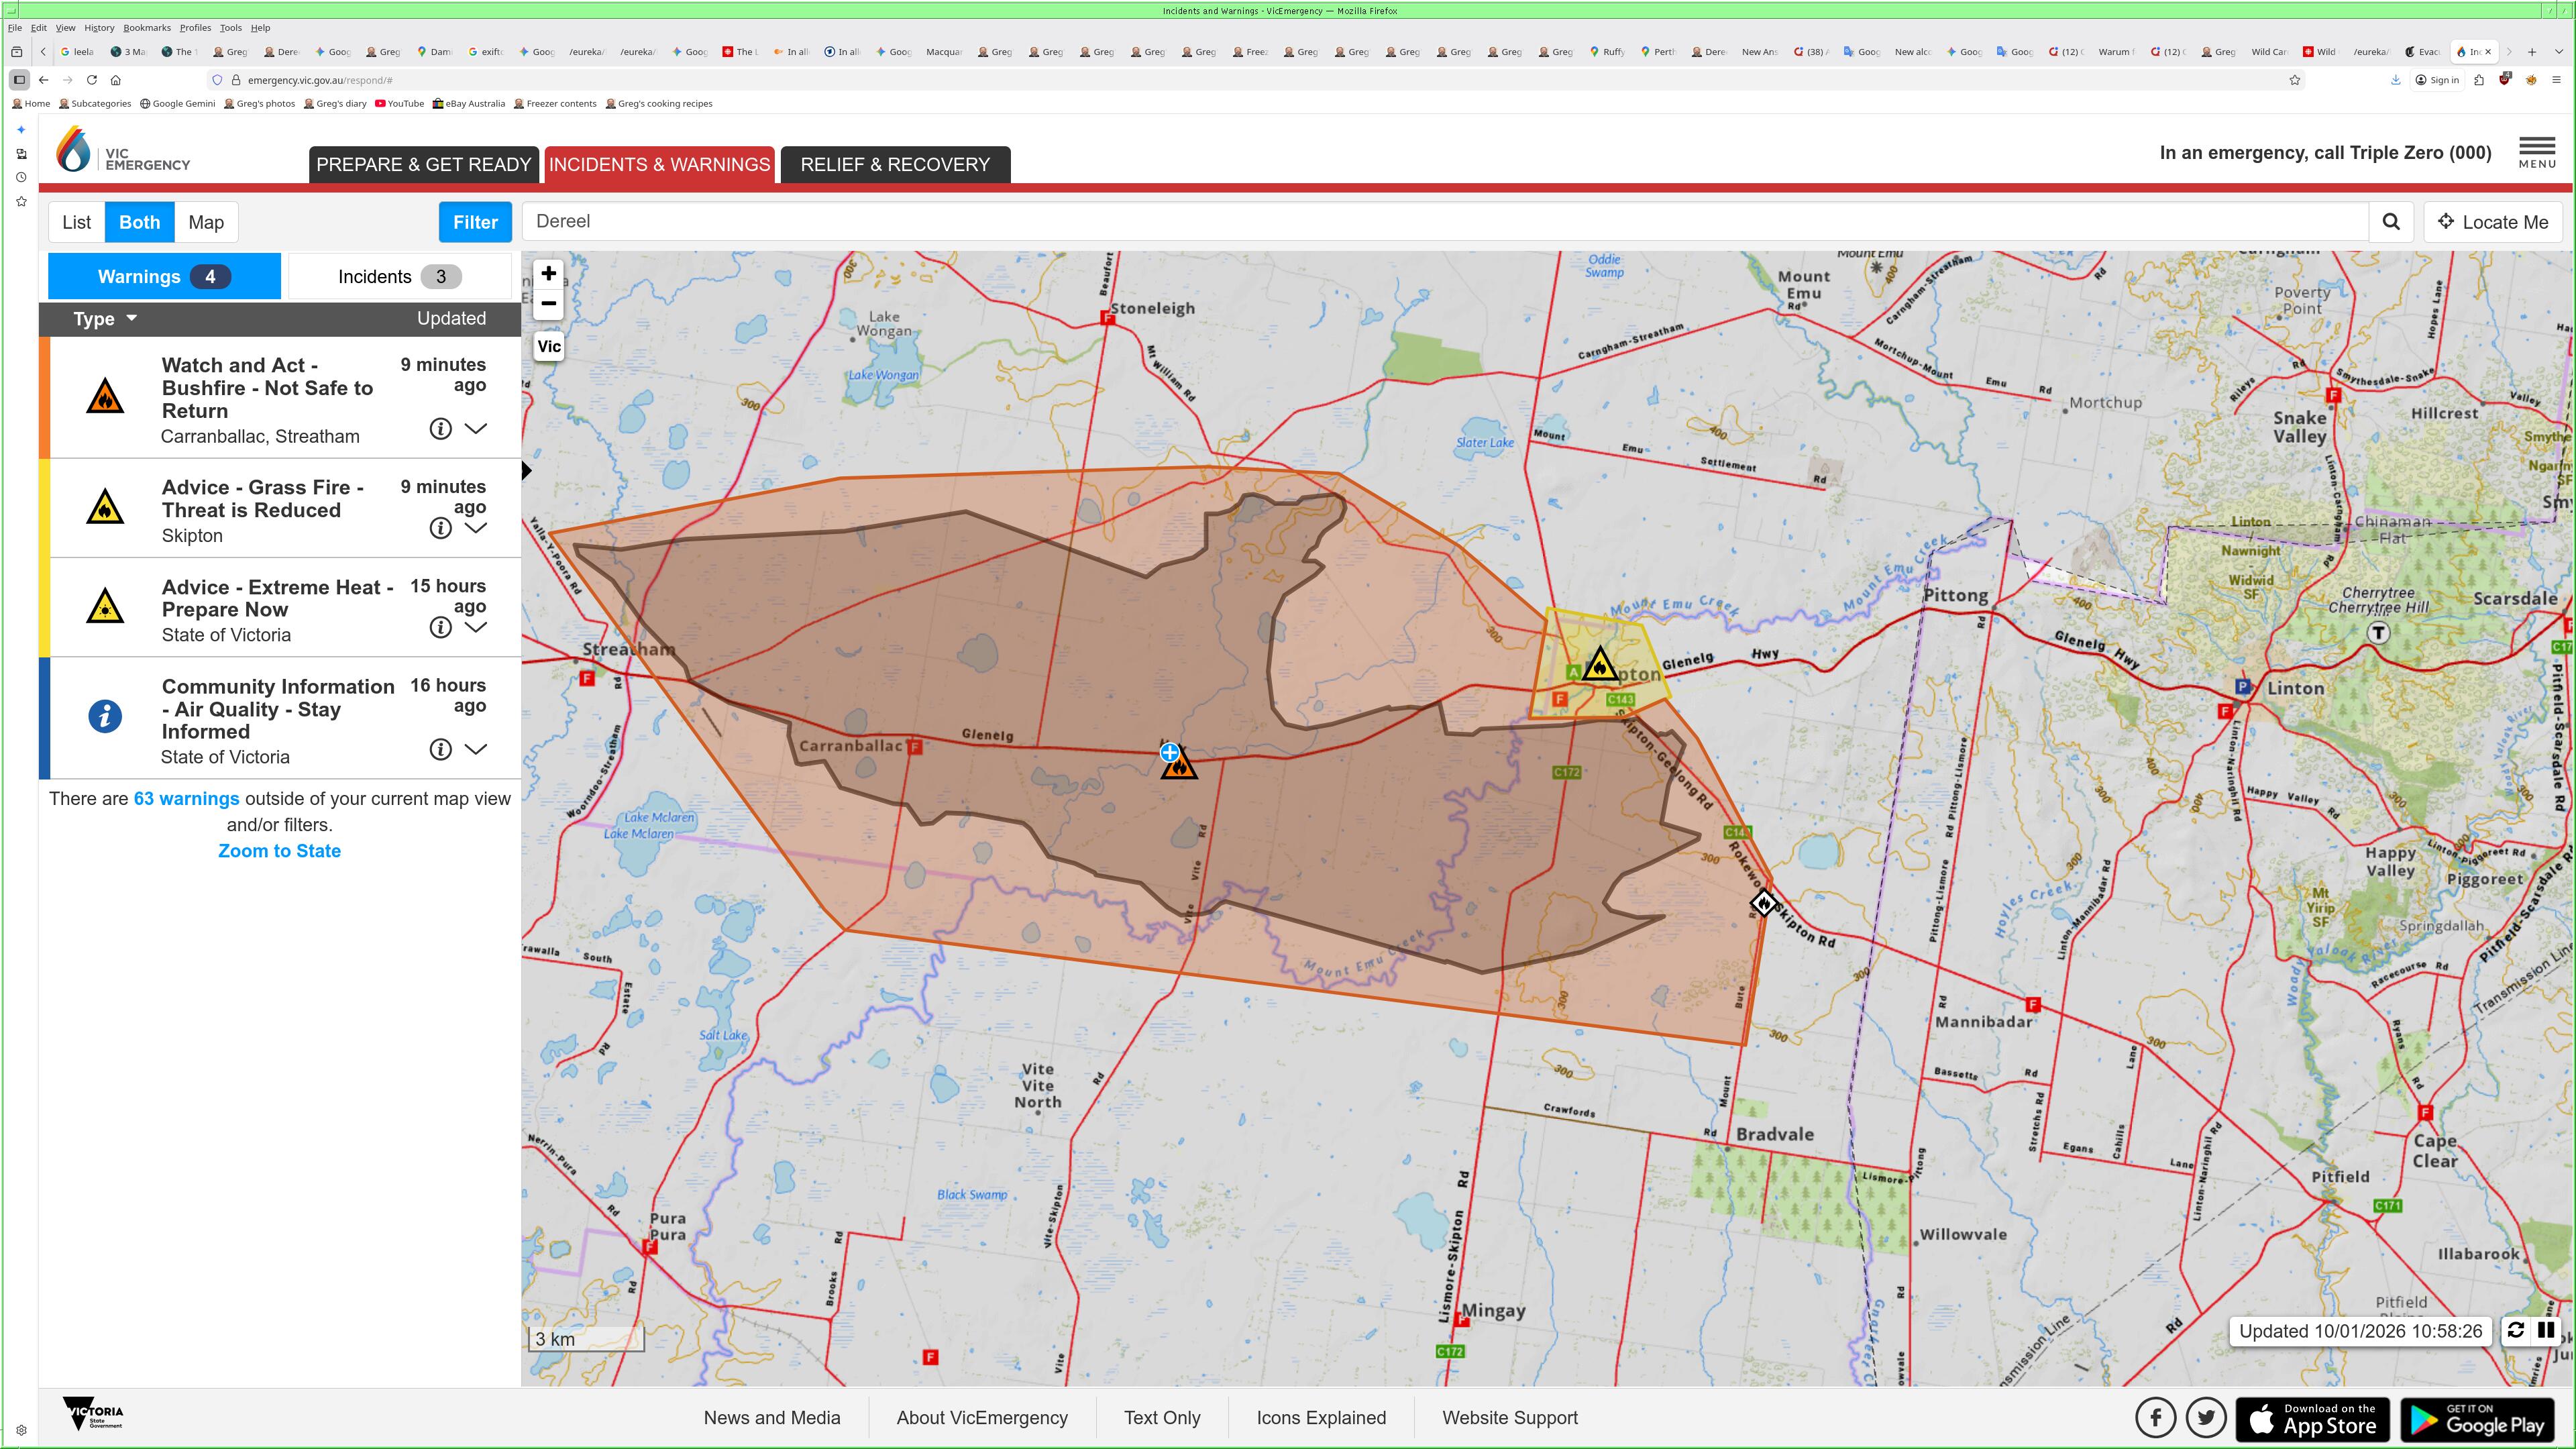Expand the Extreme Heat advice entry

(x=476, y=627)
